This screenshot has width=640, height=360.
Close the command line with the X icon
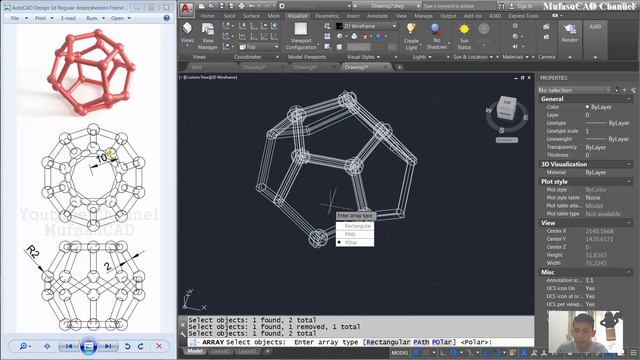(x=182, y=325)
